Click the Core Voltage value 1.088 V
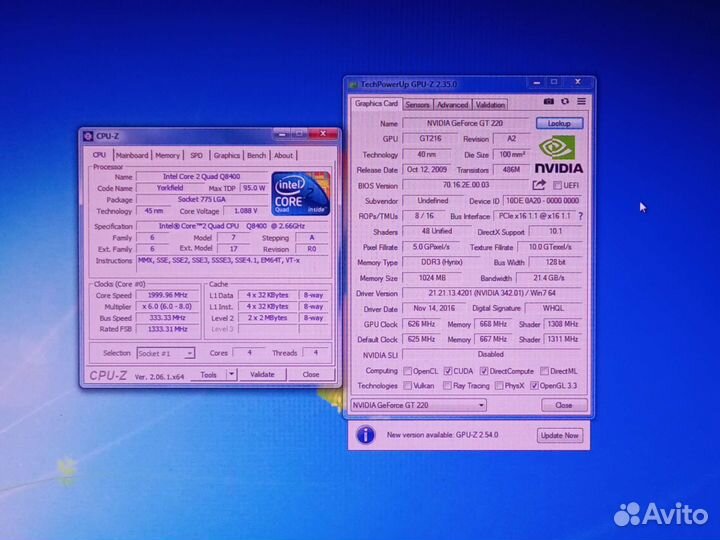 tap(246, 211)
